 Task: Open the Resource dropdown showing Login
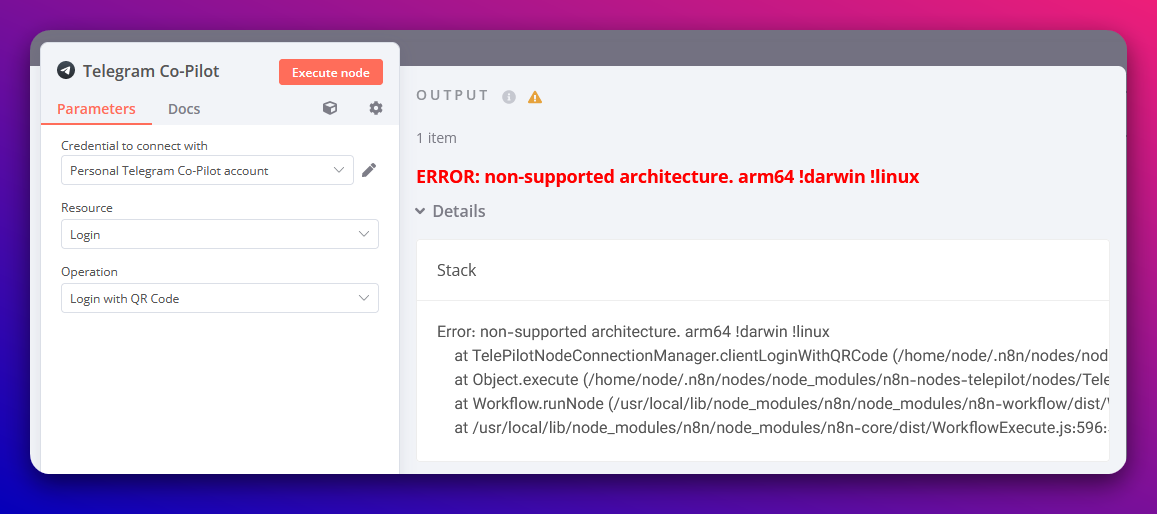219,235
